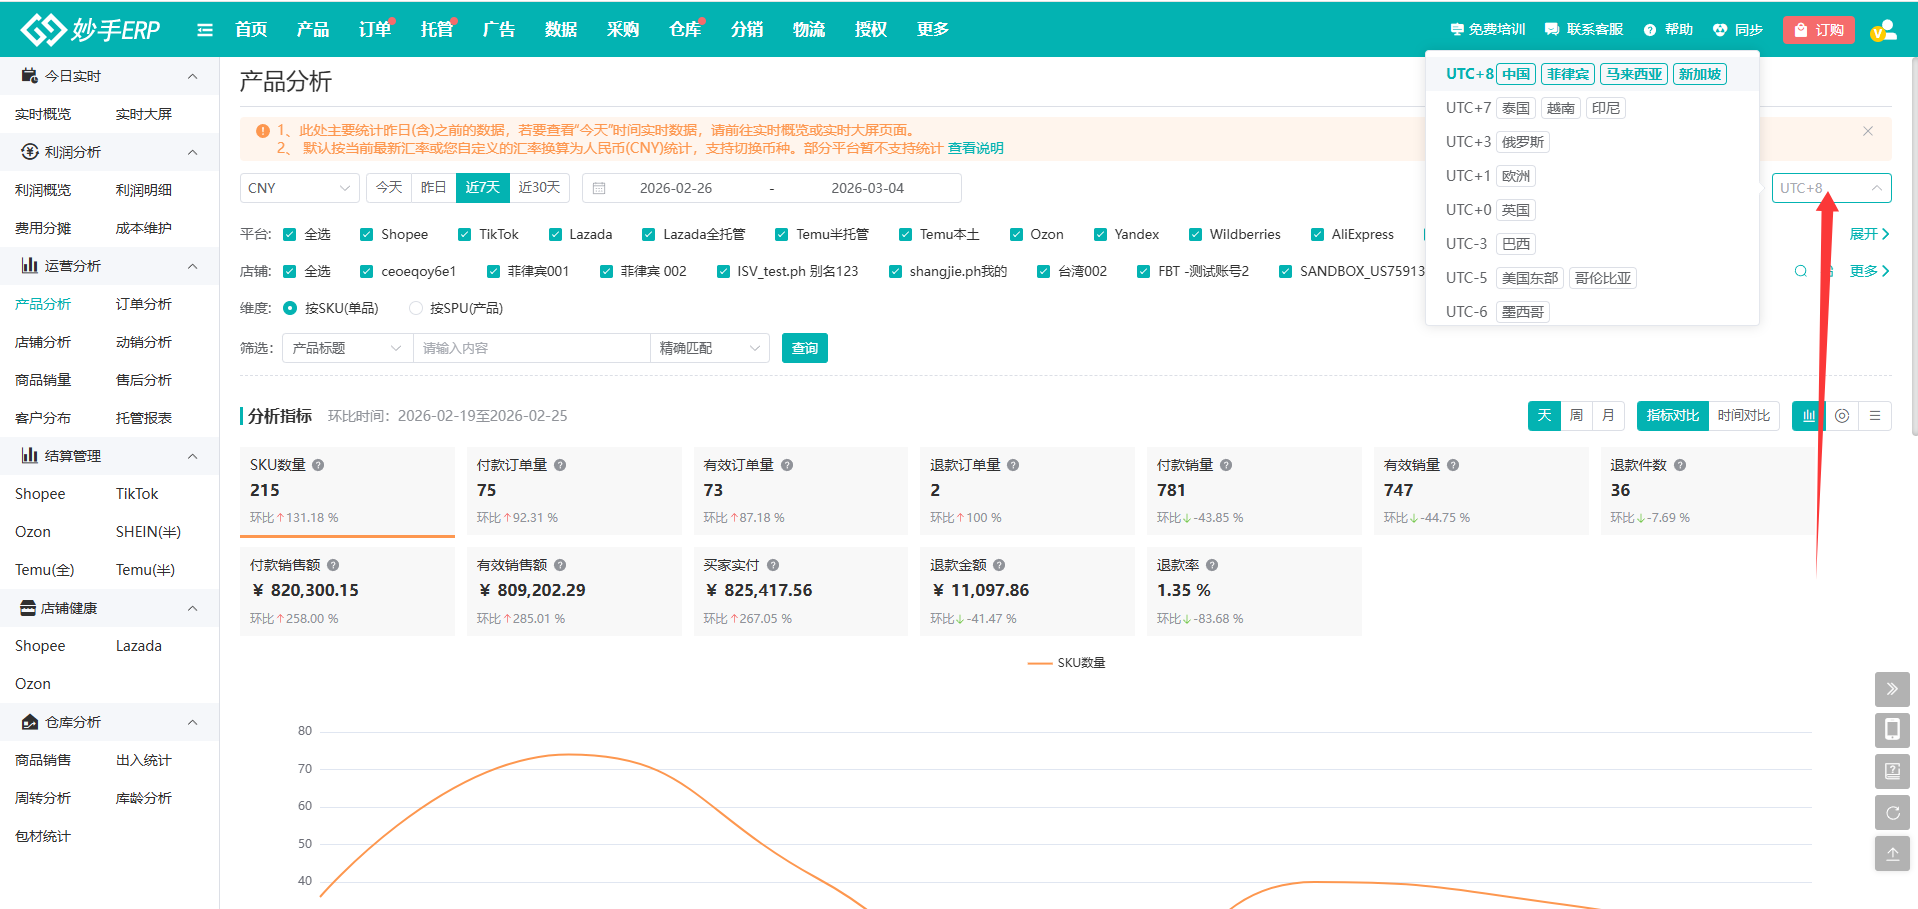1918x909 pixels.
Task: Open the 精确匹配 match type dropdown
Action: 709,348
